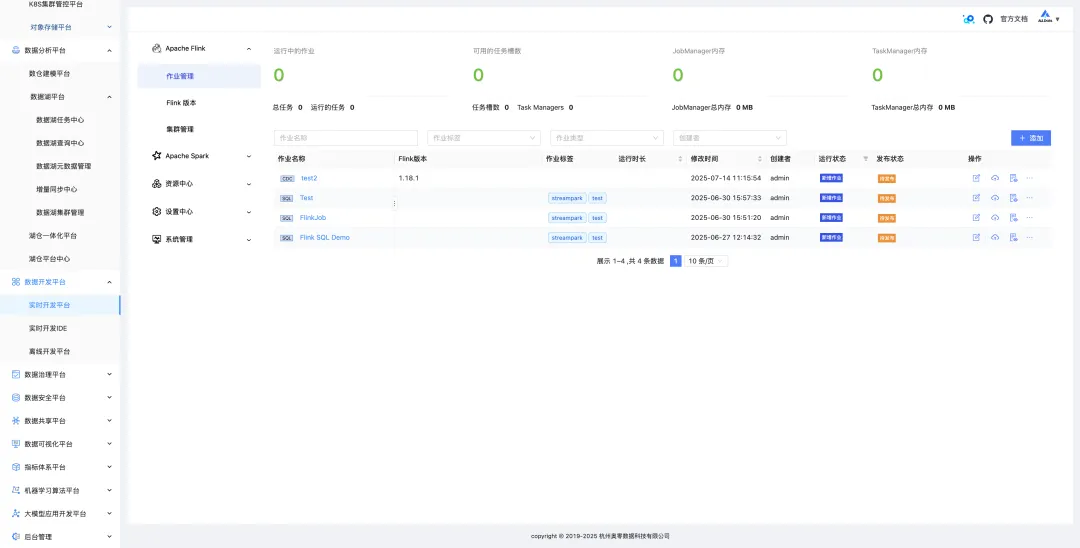The image size is (1080, 548).
Task: Open more actions menu for test2 row
Action: coord(1030,178)
